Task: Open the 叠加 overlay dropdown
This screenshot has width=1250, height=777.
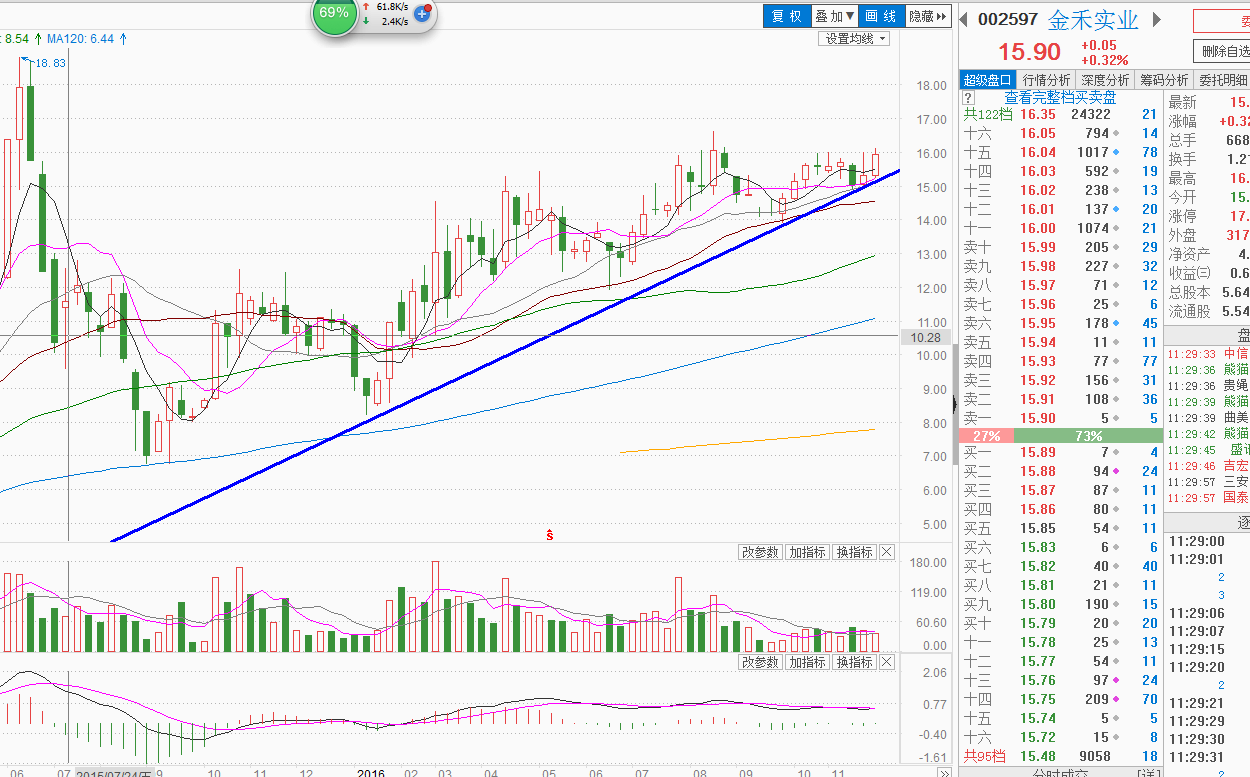Action: (x=835, y=16)
